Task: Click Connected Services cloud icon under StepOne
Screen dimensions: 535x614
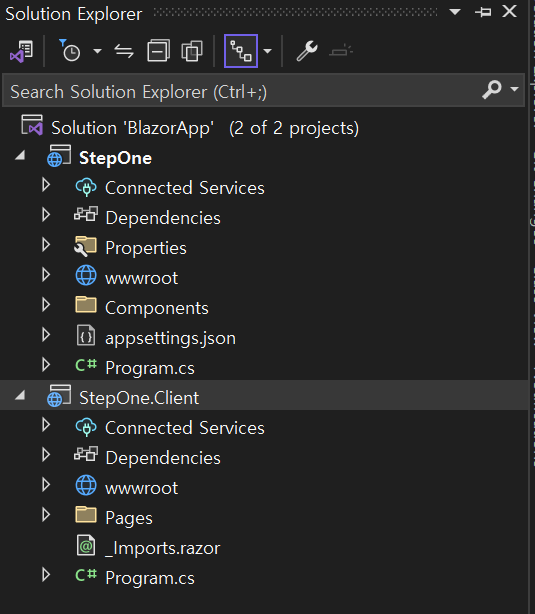Action: point(86,187)
